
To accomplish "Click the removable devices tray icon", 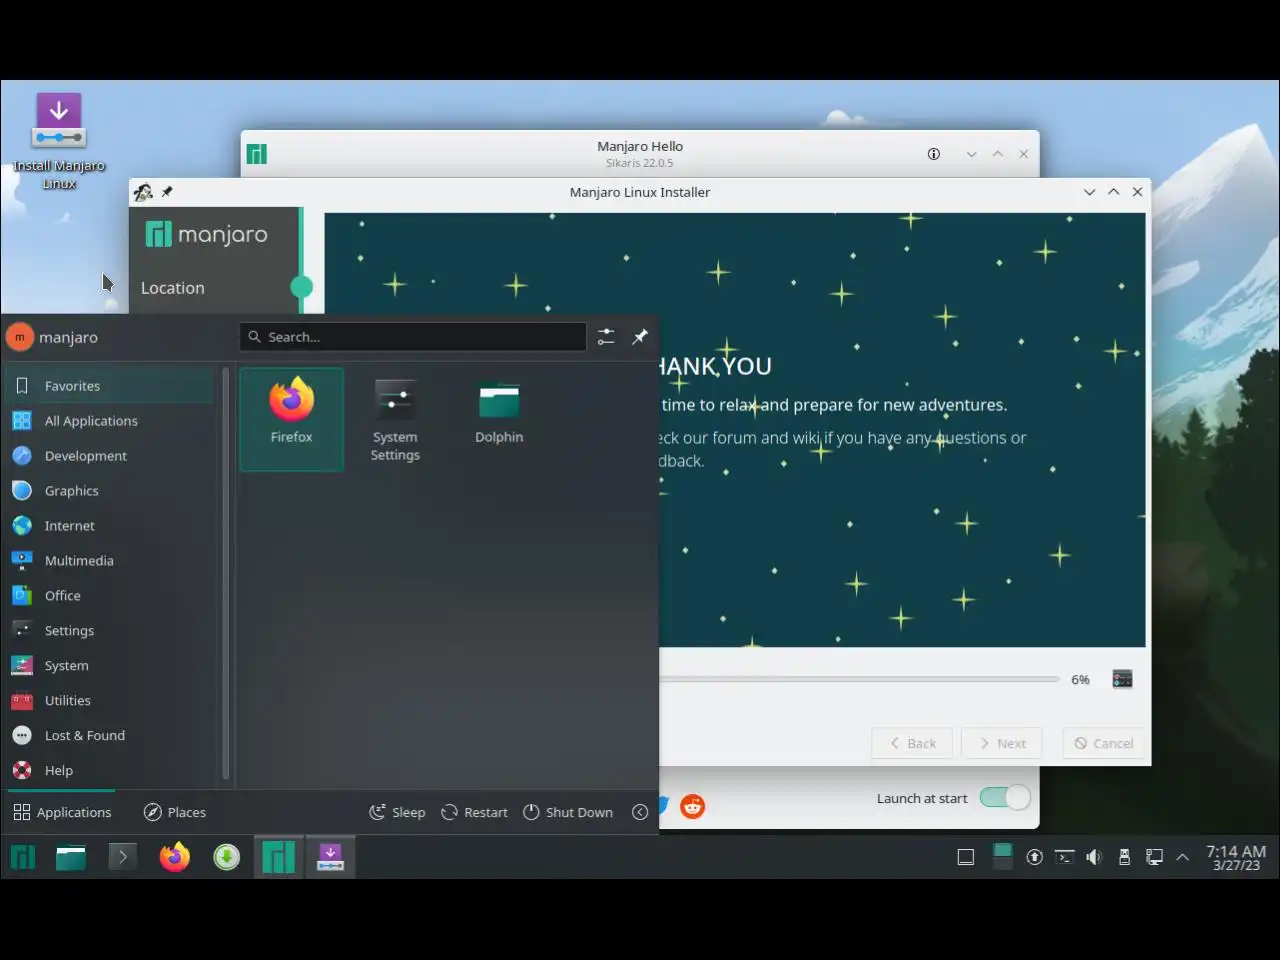I will pos(1124,857).
